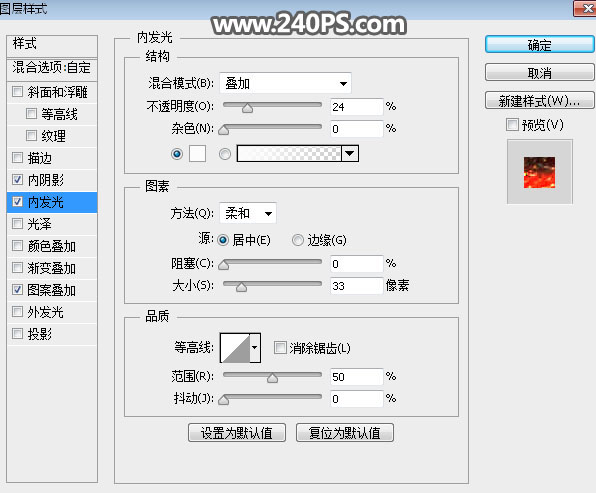Click 范围 value field showing 50
The height and width of the screenshot is (493, 596).
[357, 377]
